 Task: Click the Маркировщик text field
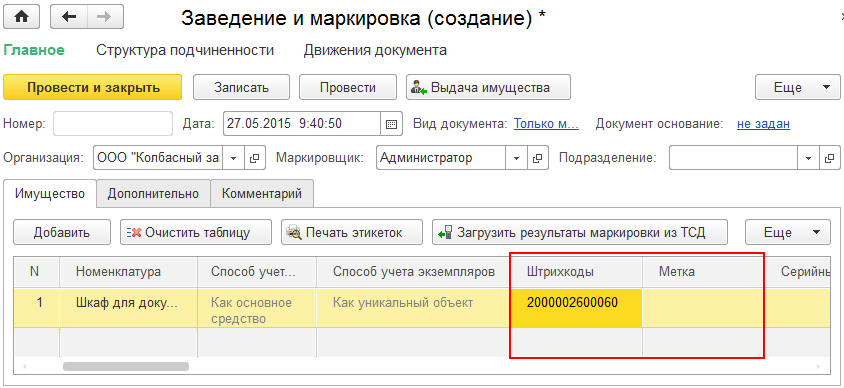(441, 158)
